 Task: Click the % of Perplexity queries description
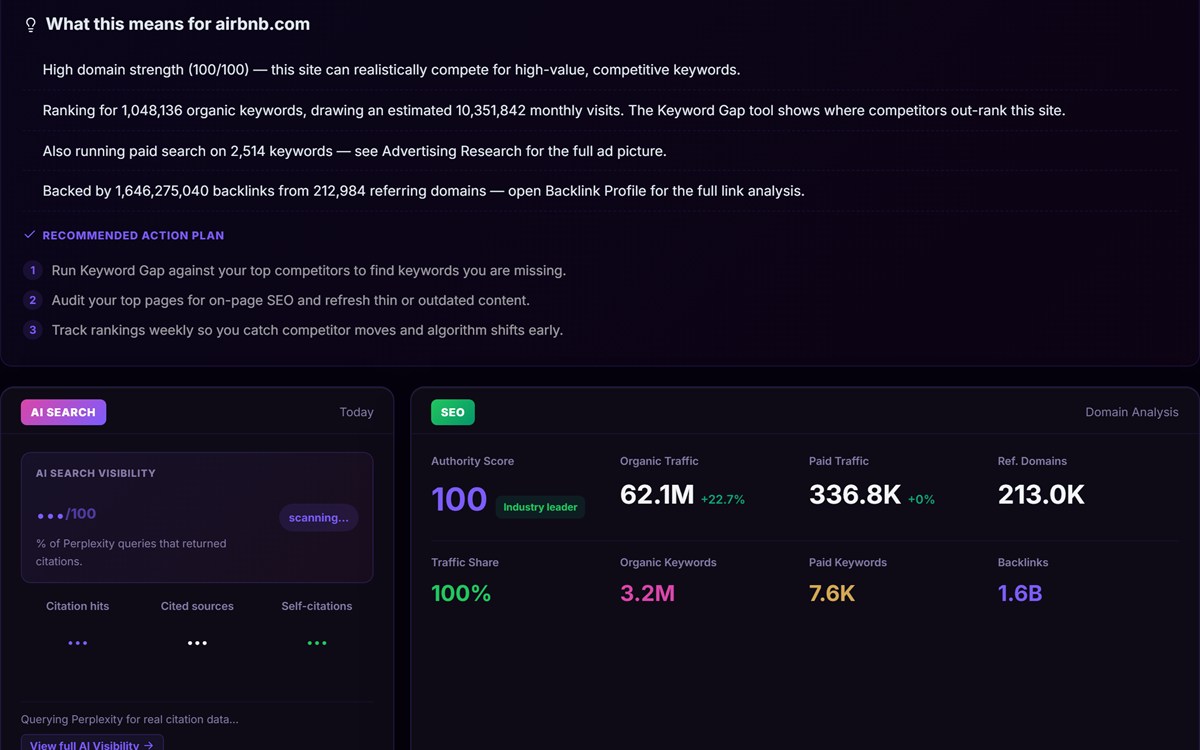(x=131, y=553)
